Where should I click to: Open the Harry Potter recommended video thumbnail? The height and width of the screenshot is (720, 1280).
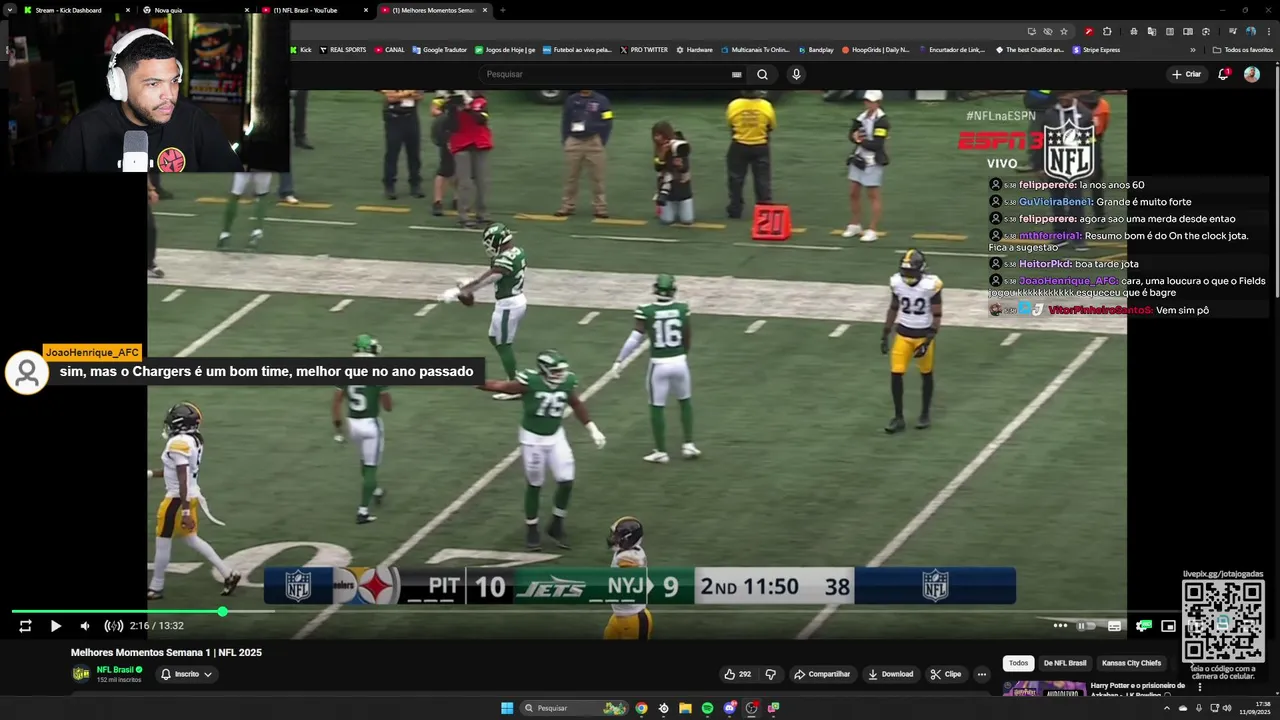1044,689
